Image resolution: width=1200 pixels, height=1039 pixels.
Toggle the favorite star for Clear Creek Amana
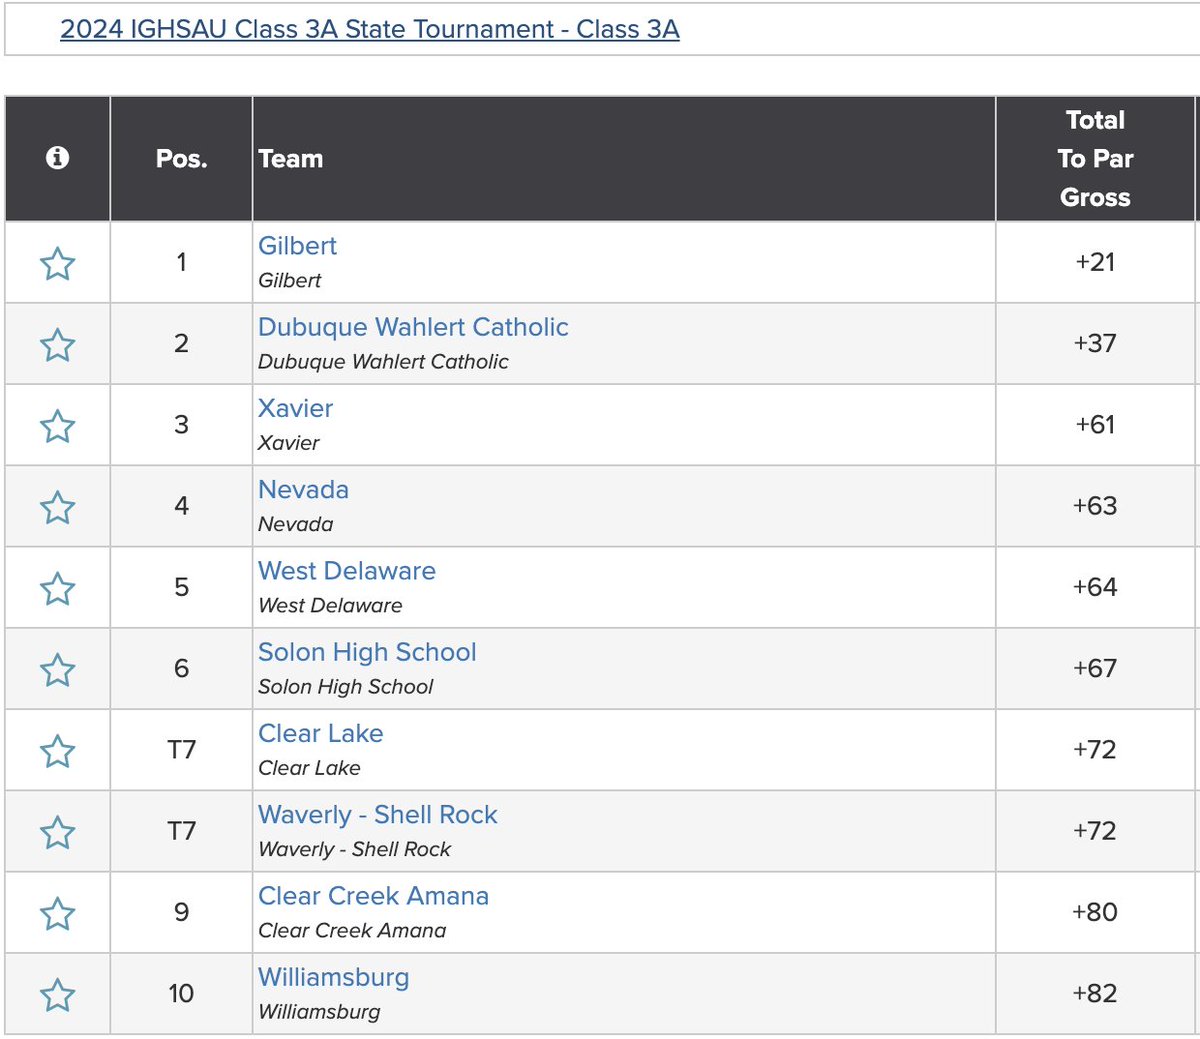(57, 912)
